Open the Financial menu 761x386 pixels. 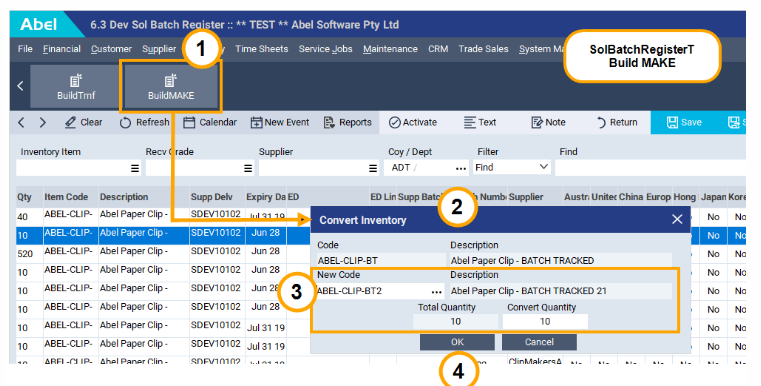coord(62,49)
